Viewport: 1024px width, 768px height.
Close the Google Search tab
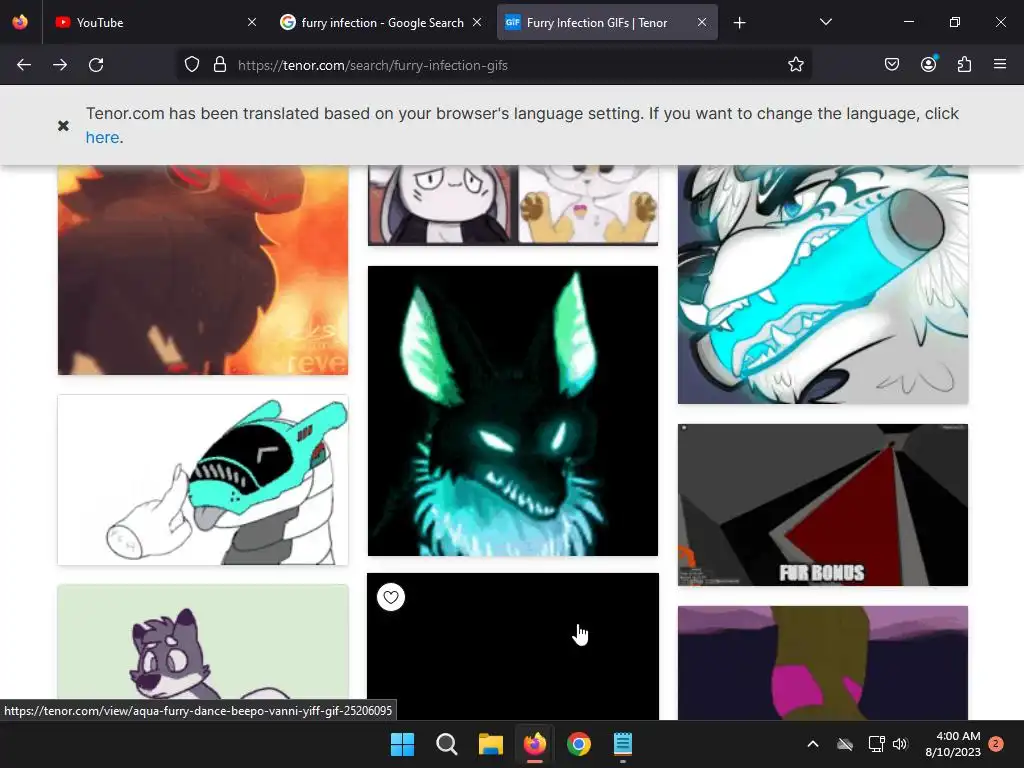click(477, 22)
